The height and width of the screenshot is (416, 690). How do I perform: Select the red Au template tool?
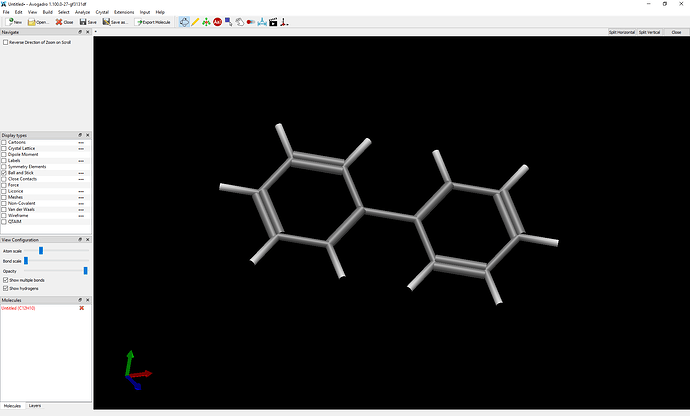pyautogui.click(x=217, y=22)
